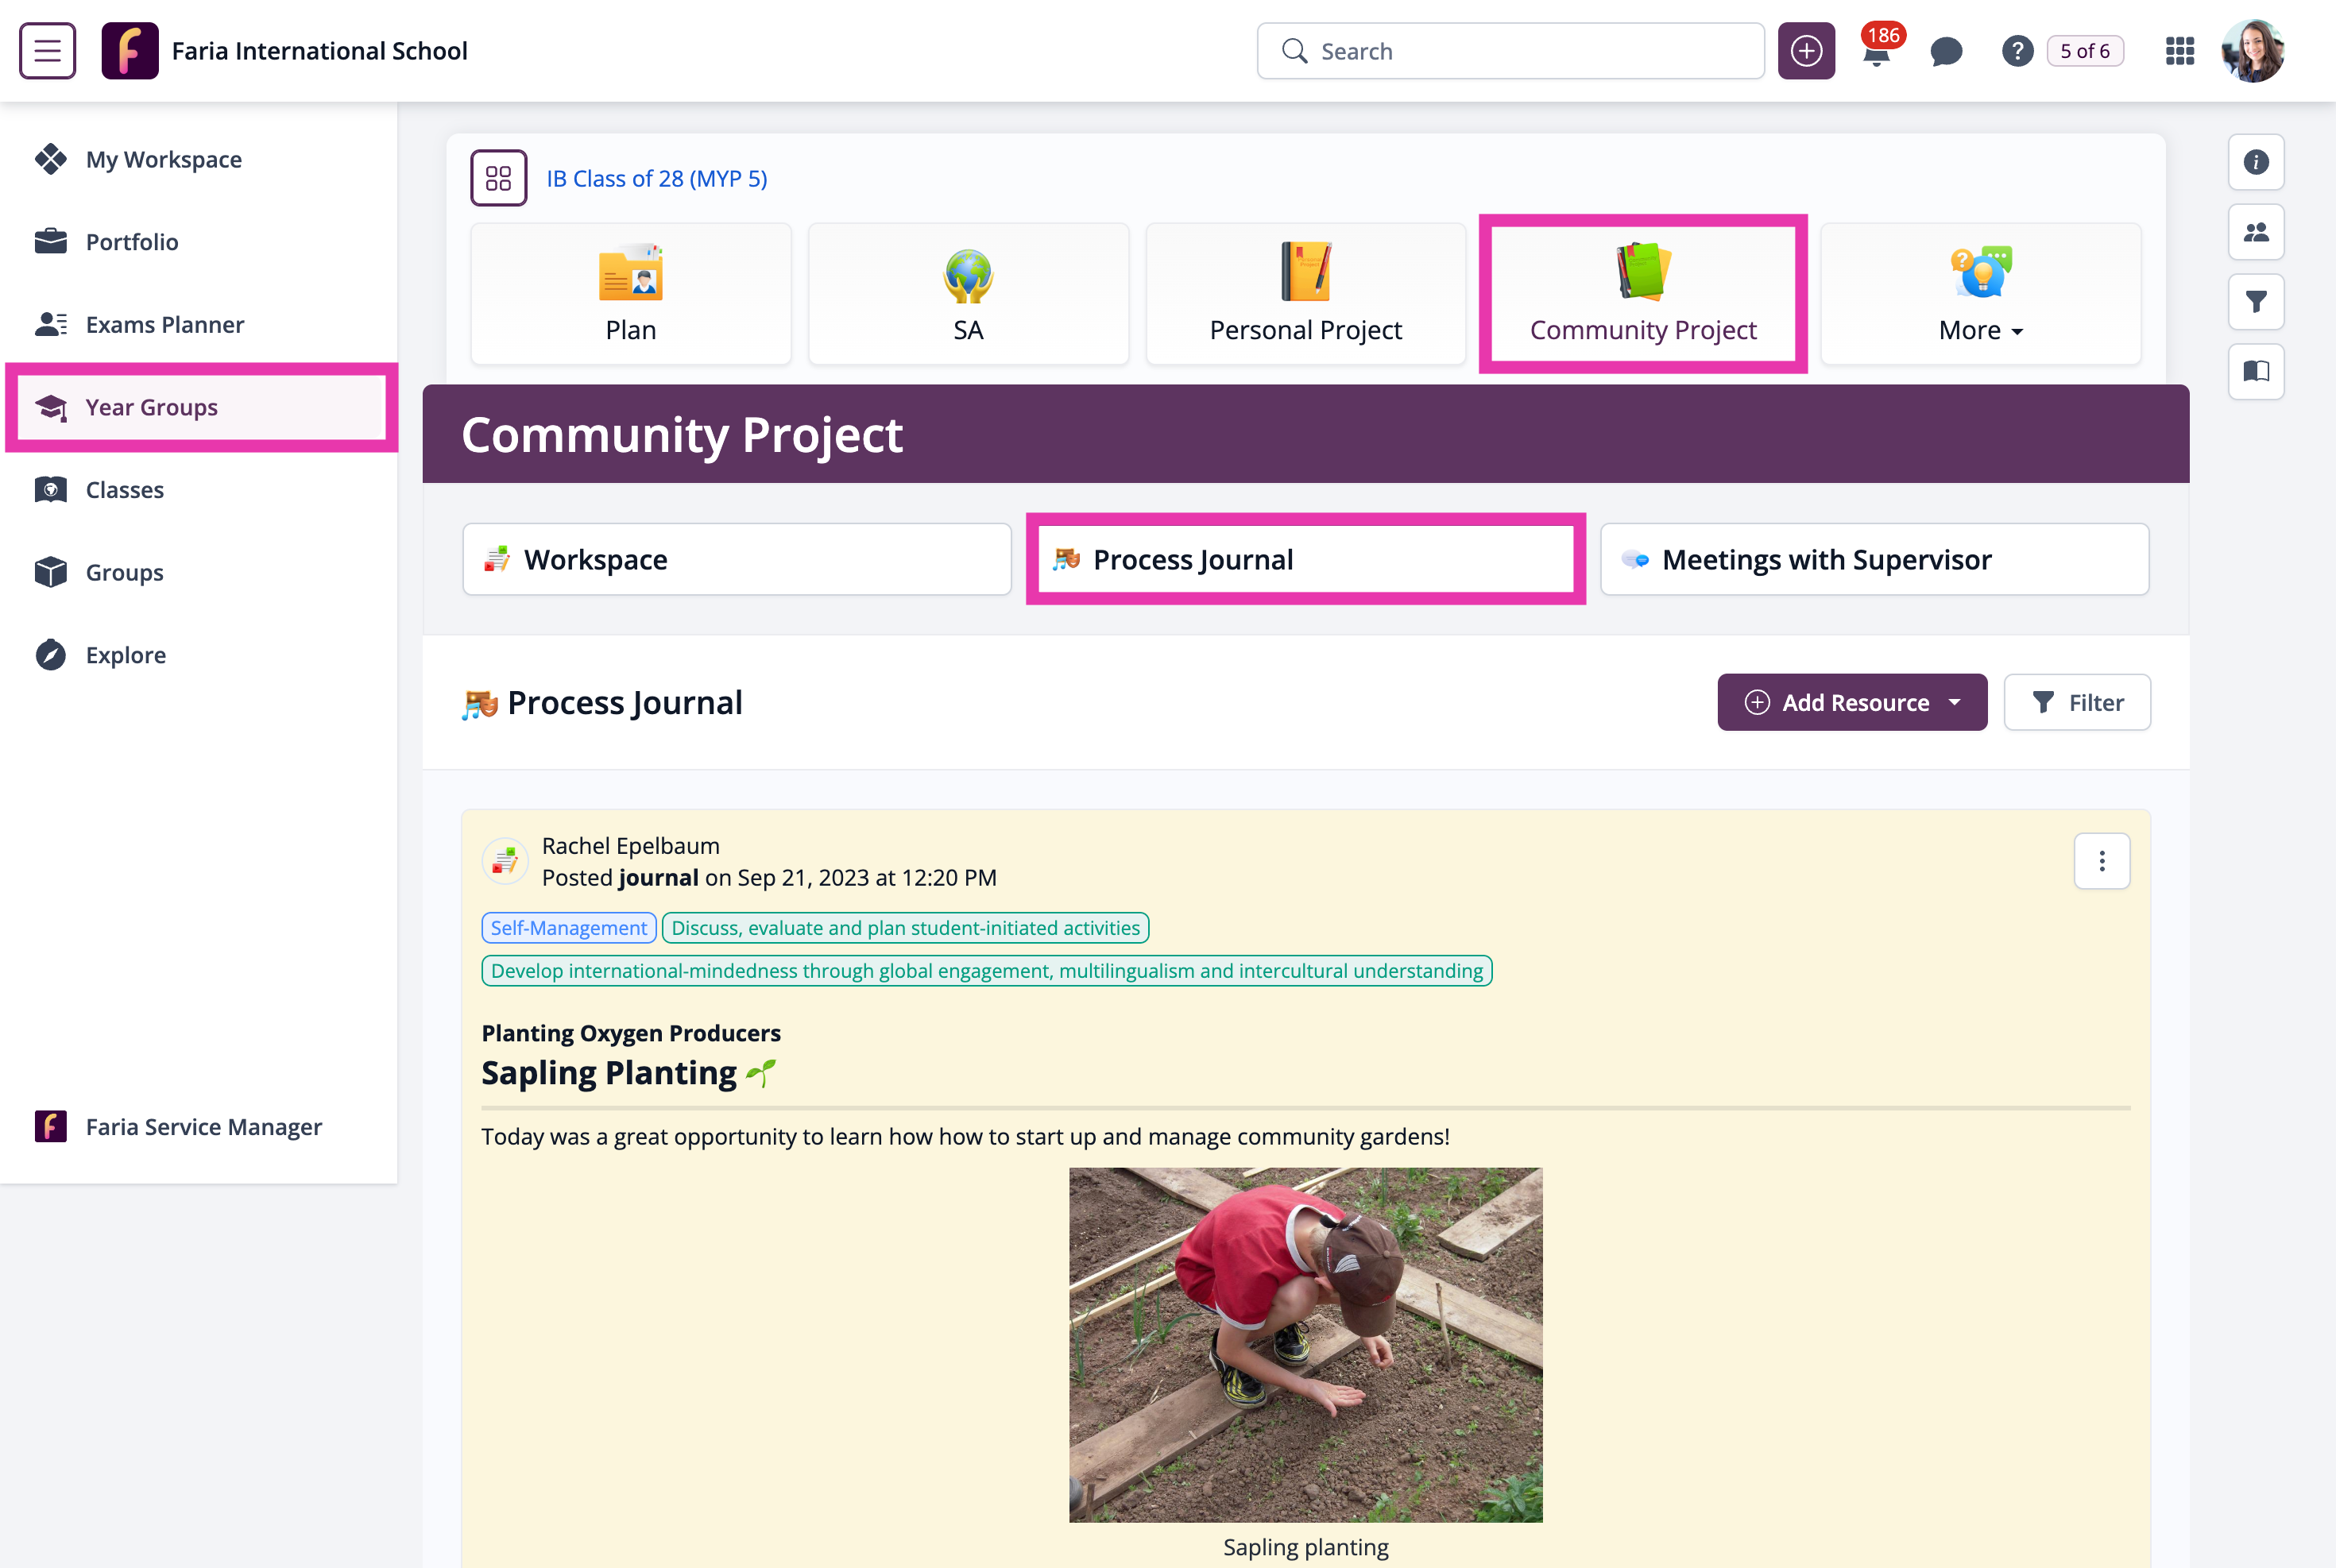The height and width of the screenshot is (1568, 2336).
Task: Expand the More dropdown tile
Action: (x=1981, y=294)
